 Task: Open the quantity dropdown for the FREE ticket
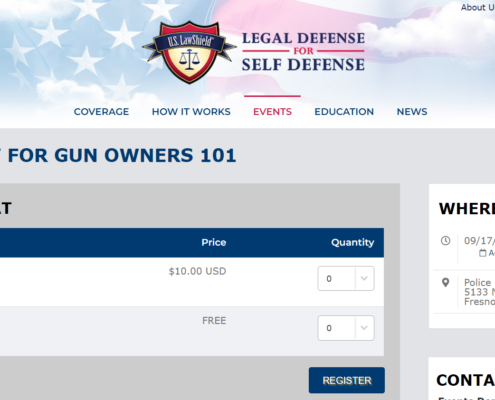(346, 328)
